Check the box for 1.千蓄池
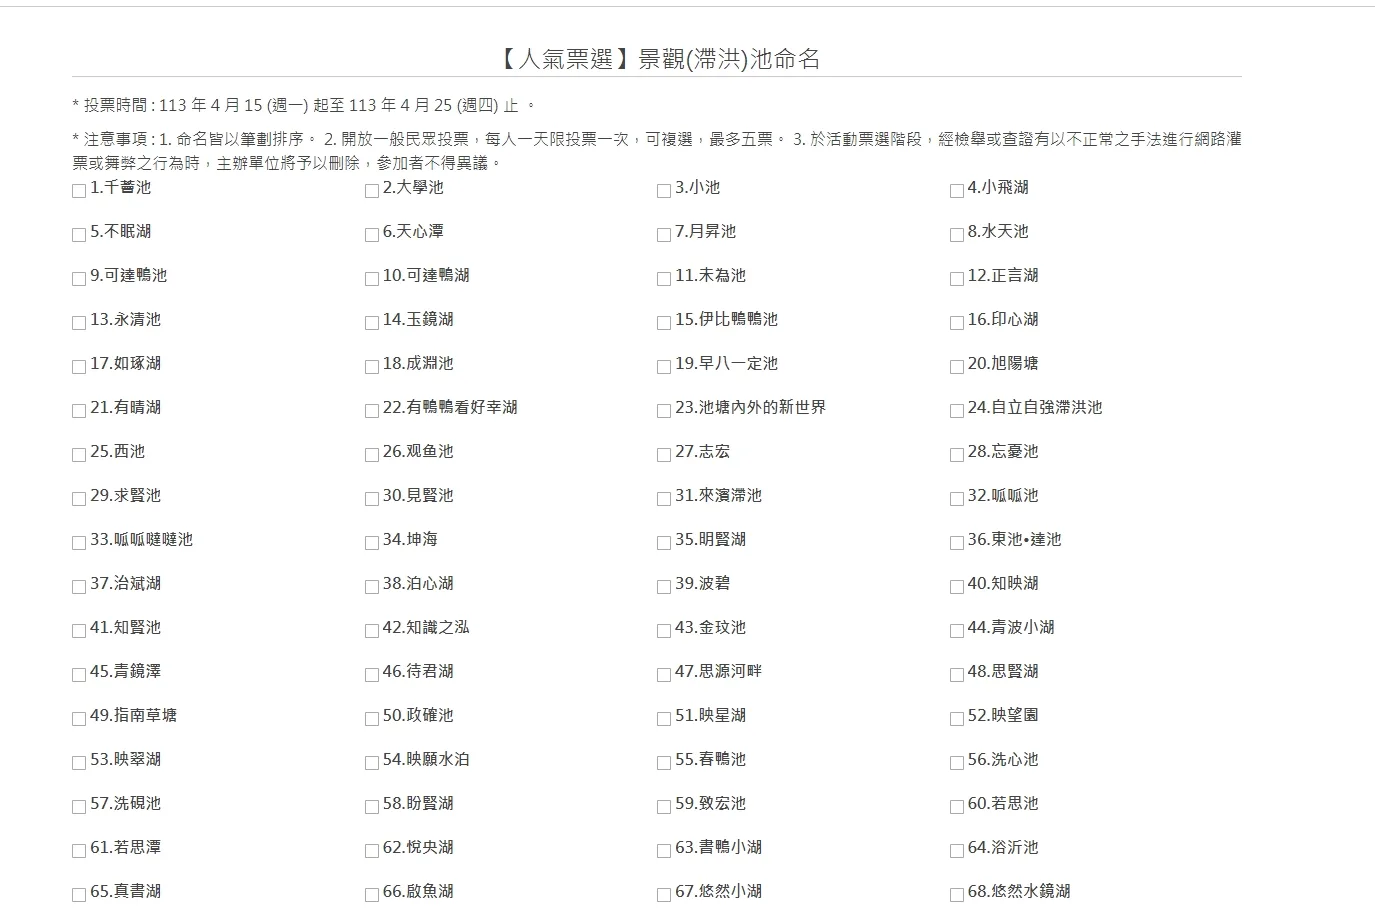1375x910 pixels. 79,191
